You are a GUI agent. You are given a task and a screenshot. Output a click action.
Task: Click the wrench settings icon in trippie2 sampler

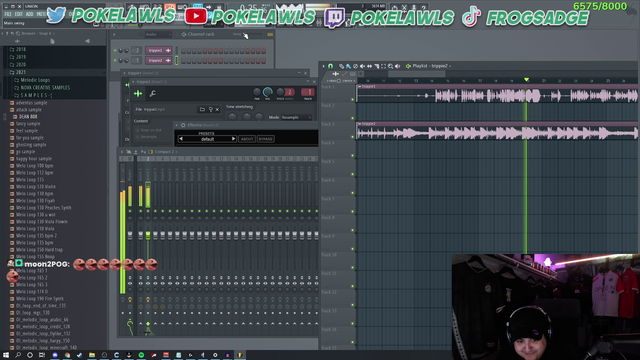click(153, 94)
